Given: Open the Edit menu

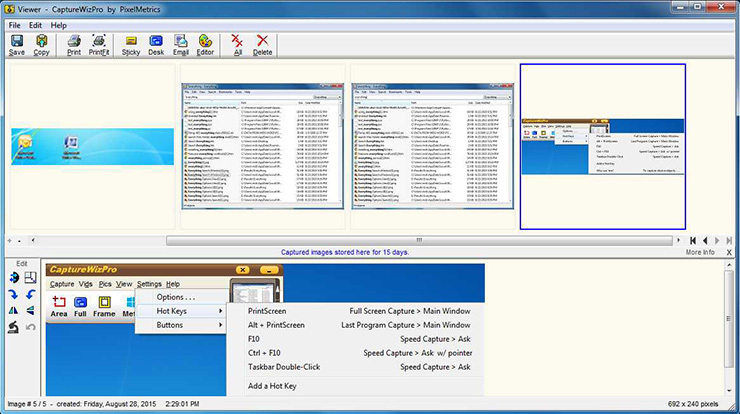Looking at the screenshot, I should click(x=35, y=24).
